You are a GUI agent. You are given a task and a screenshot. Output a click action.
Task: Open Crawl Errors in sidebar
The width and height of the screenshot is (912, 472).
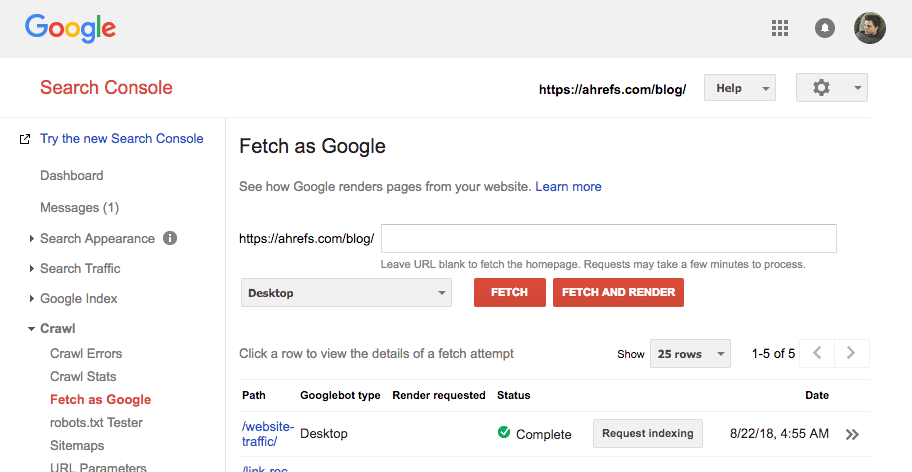tap(86, 353)
